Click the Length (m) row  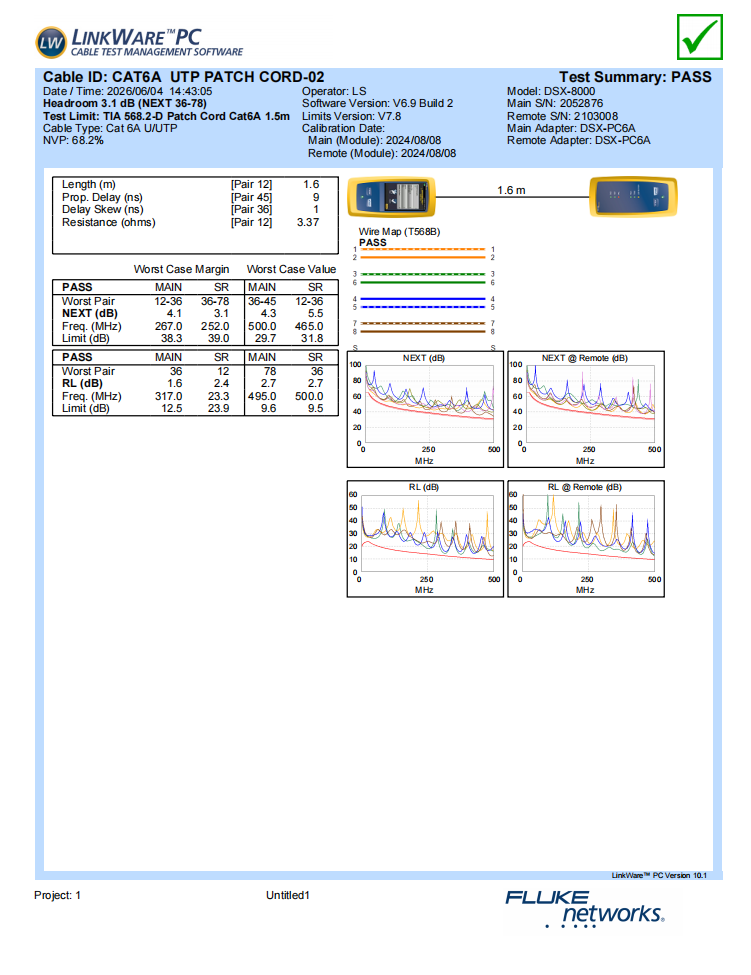tap(190, 185)
